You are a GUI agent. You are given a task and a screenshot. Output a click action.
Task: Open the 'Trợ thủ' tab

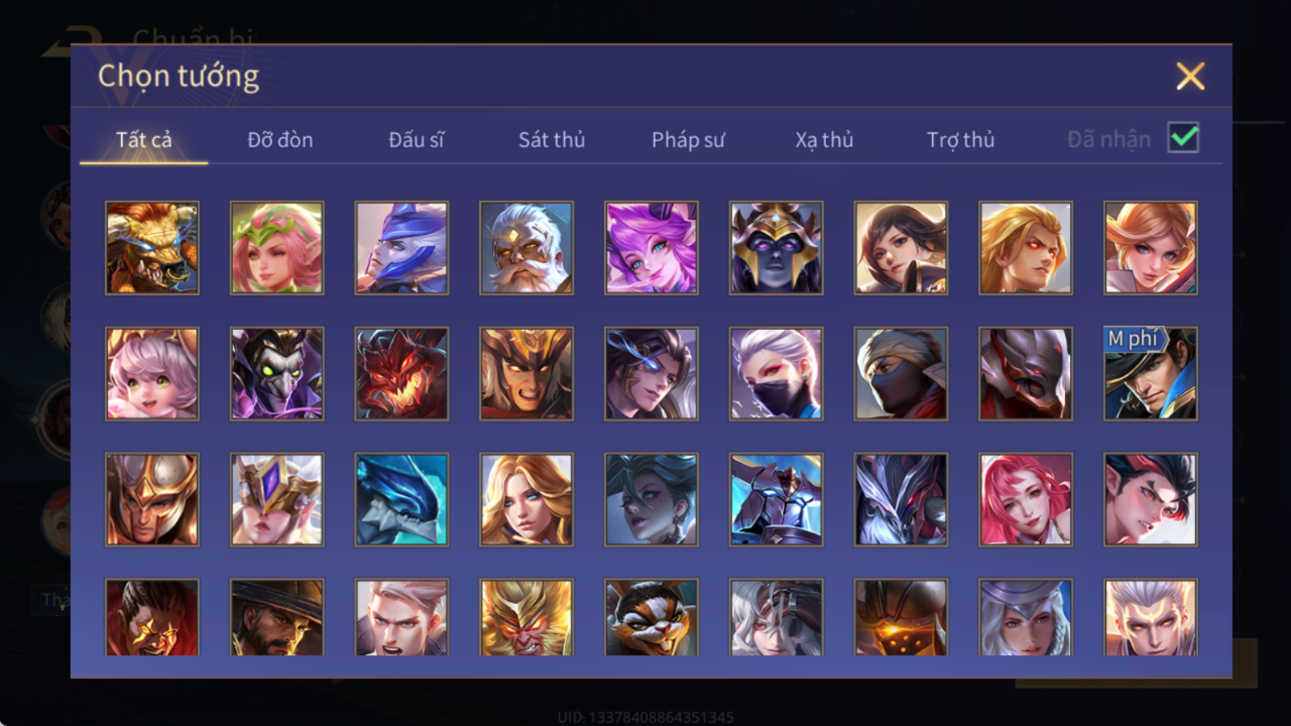pos(960,140)
